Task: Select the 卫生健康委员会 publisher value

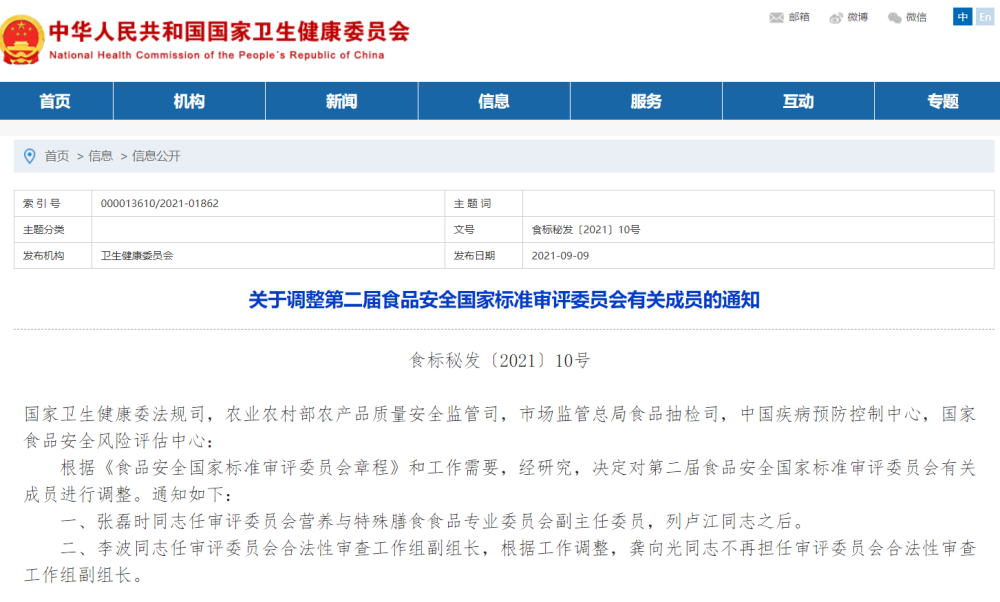Action: [137, 256]
